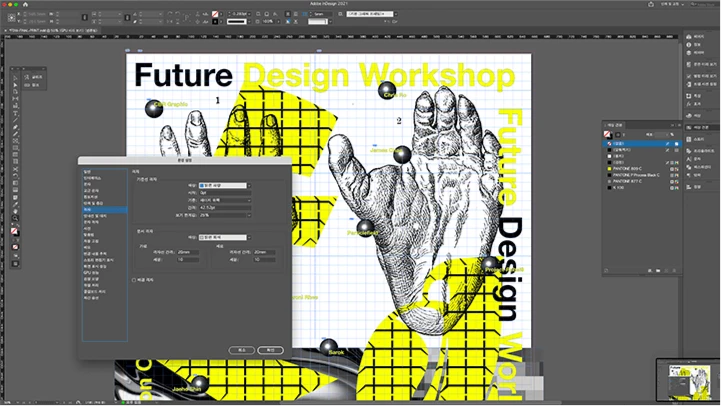Click the delete swatch trash icon

tap(674, 270)
